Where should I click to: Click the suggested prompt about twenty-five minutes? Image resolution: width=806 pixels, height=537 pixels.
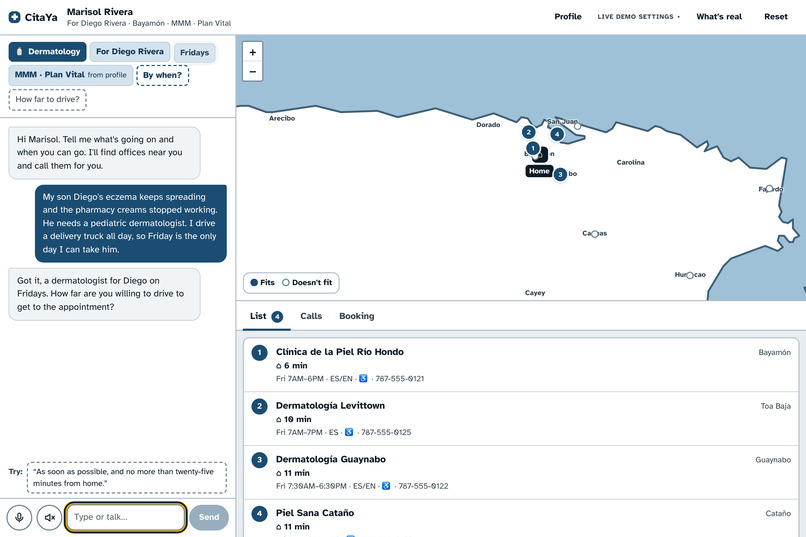click(126, 477)
